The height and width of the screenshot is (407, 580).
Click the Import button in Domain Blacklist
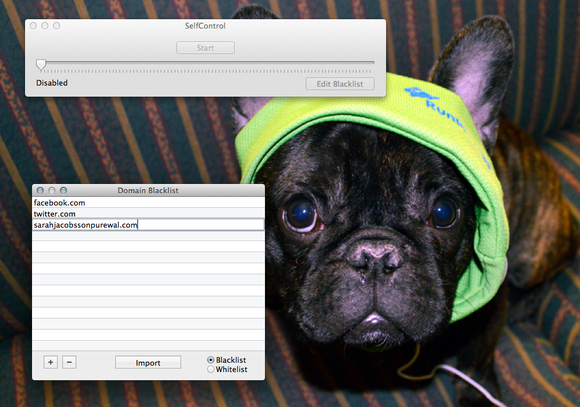coord(148,363)
